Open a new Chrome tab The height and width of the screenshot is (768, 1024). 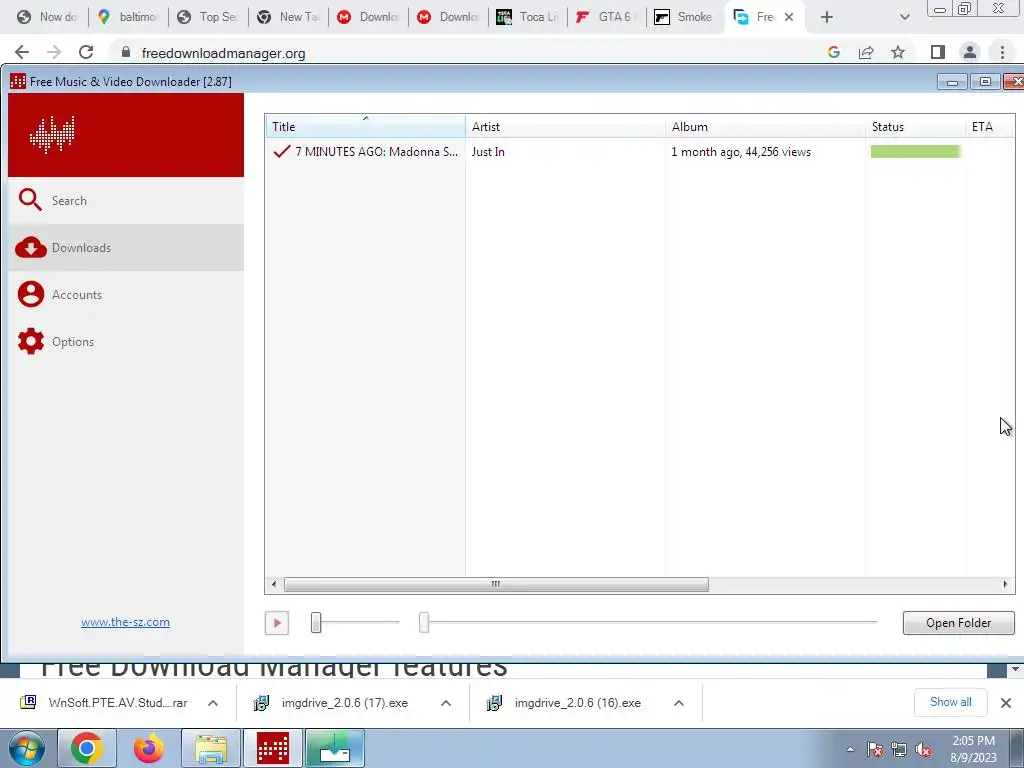(x=827, y=17)
